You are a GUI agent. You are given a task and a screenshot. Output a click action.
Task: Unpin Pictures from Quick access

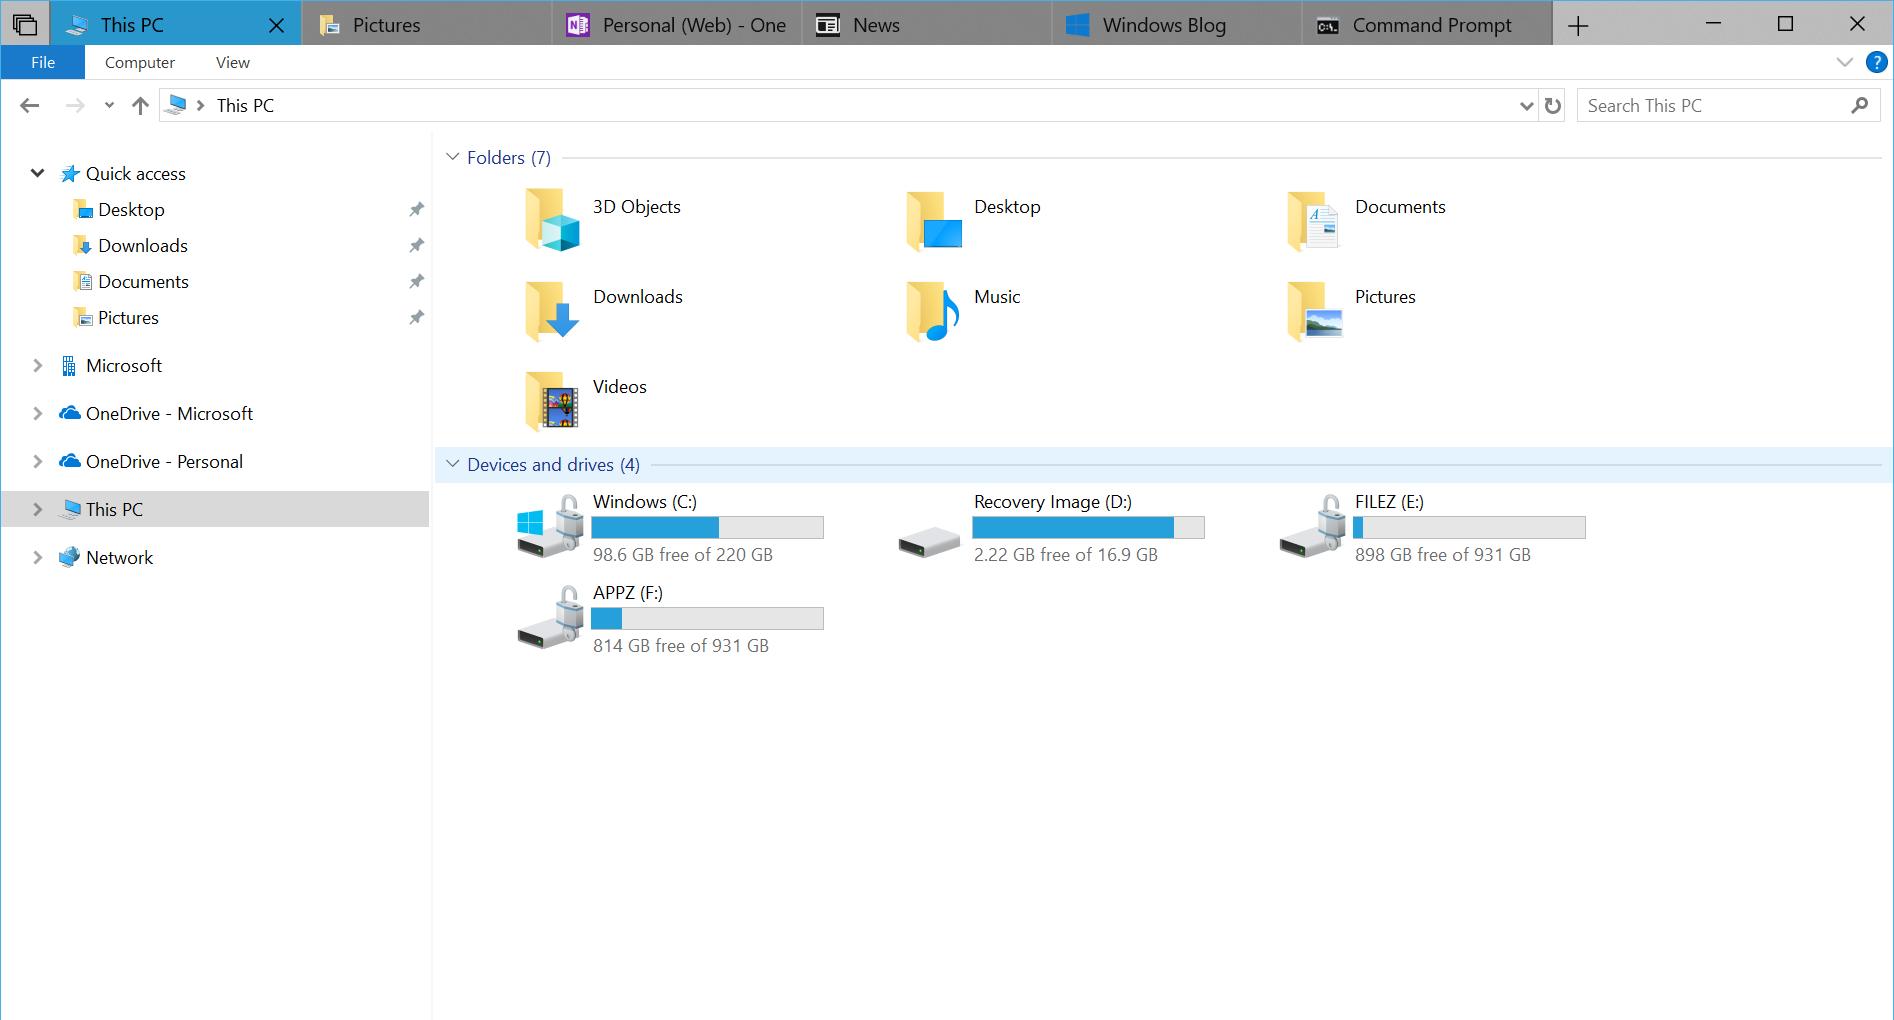coord(416,318)
